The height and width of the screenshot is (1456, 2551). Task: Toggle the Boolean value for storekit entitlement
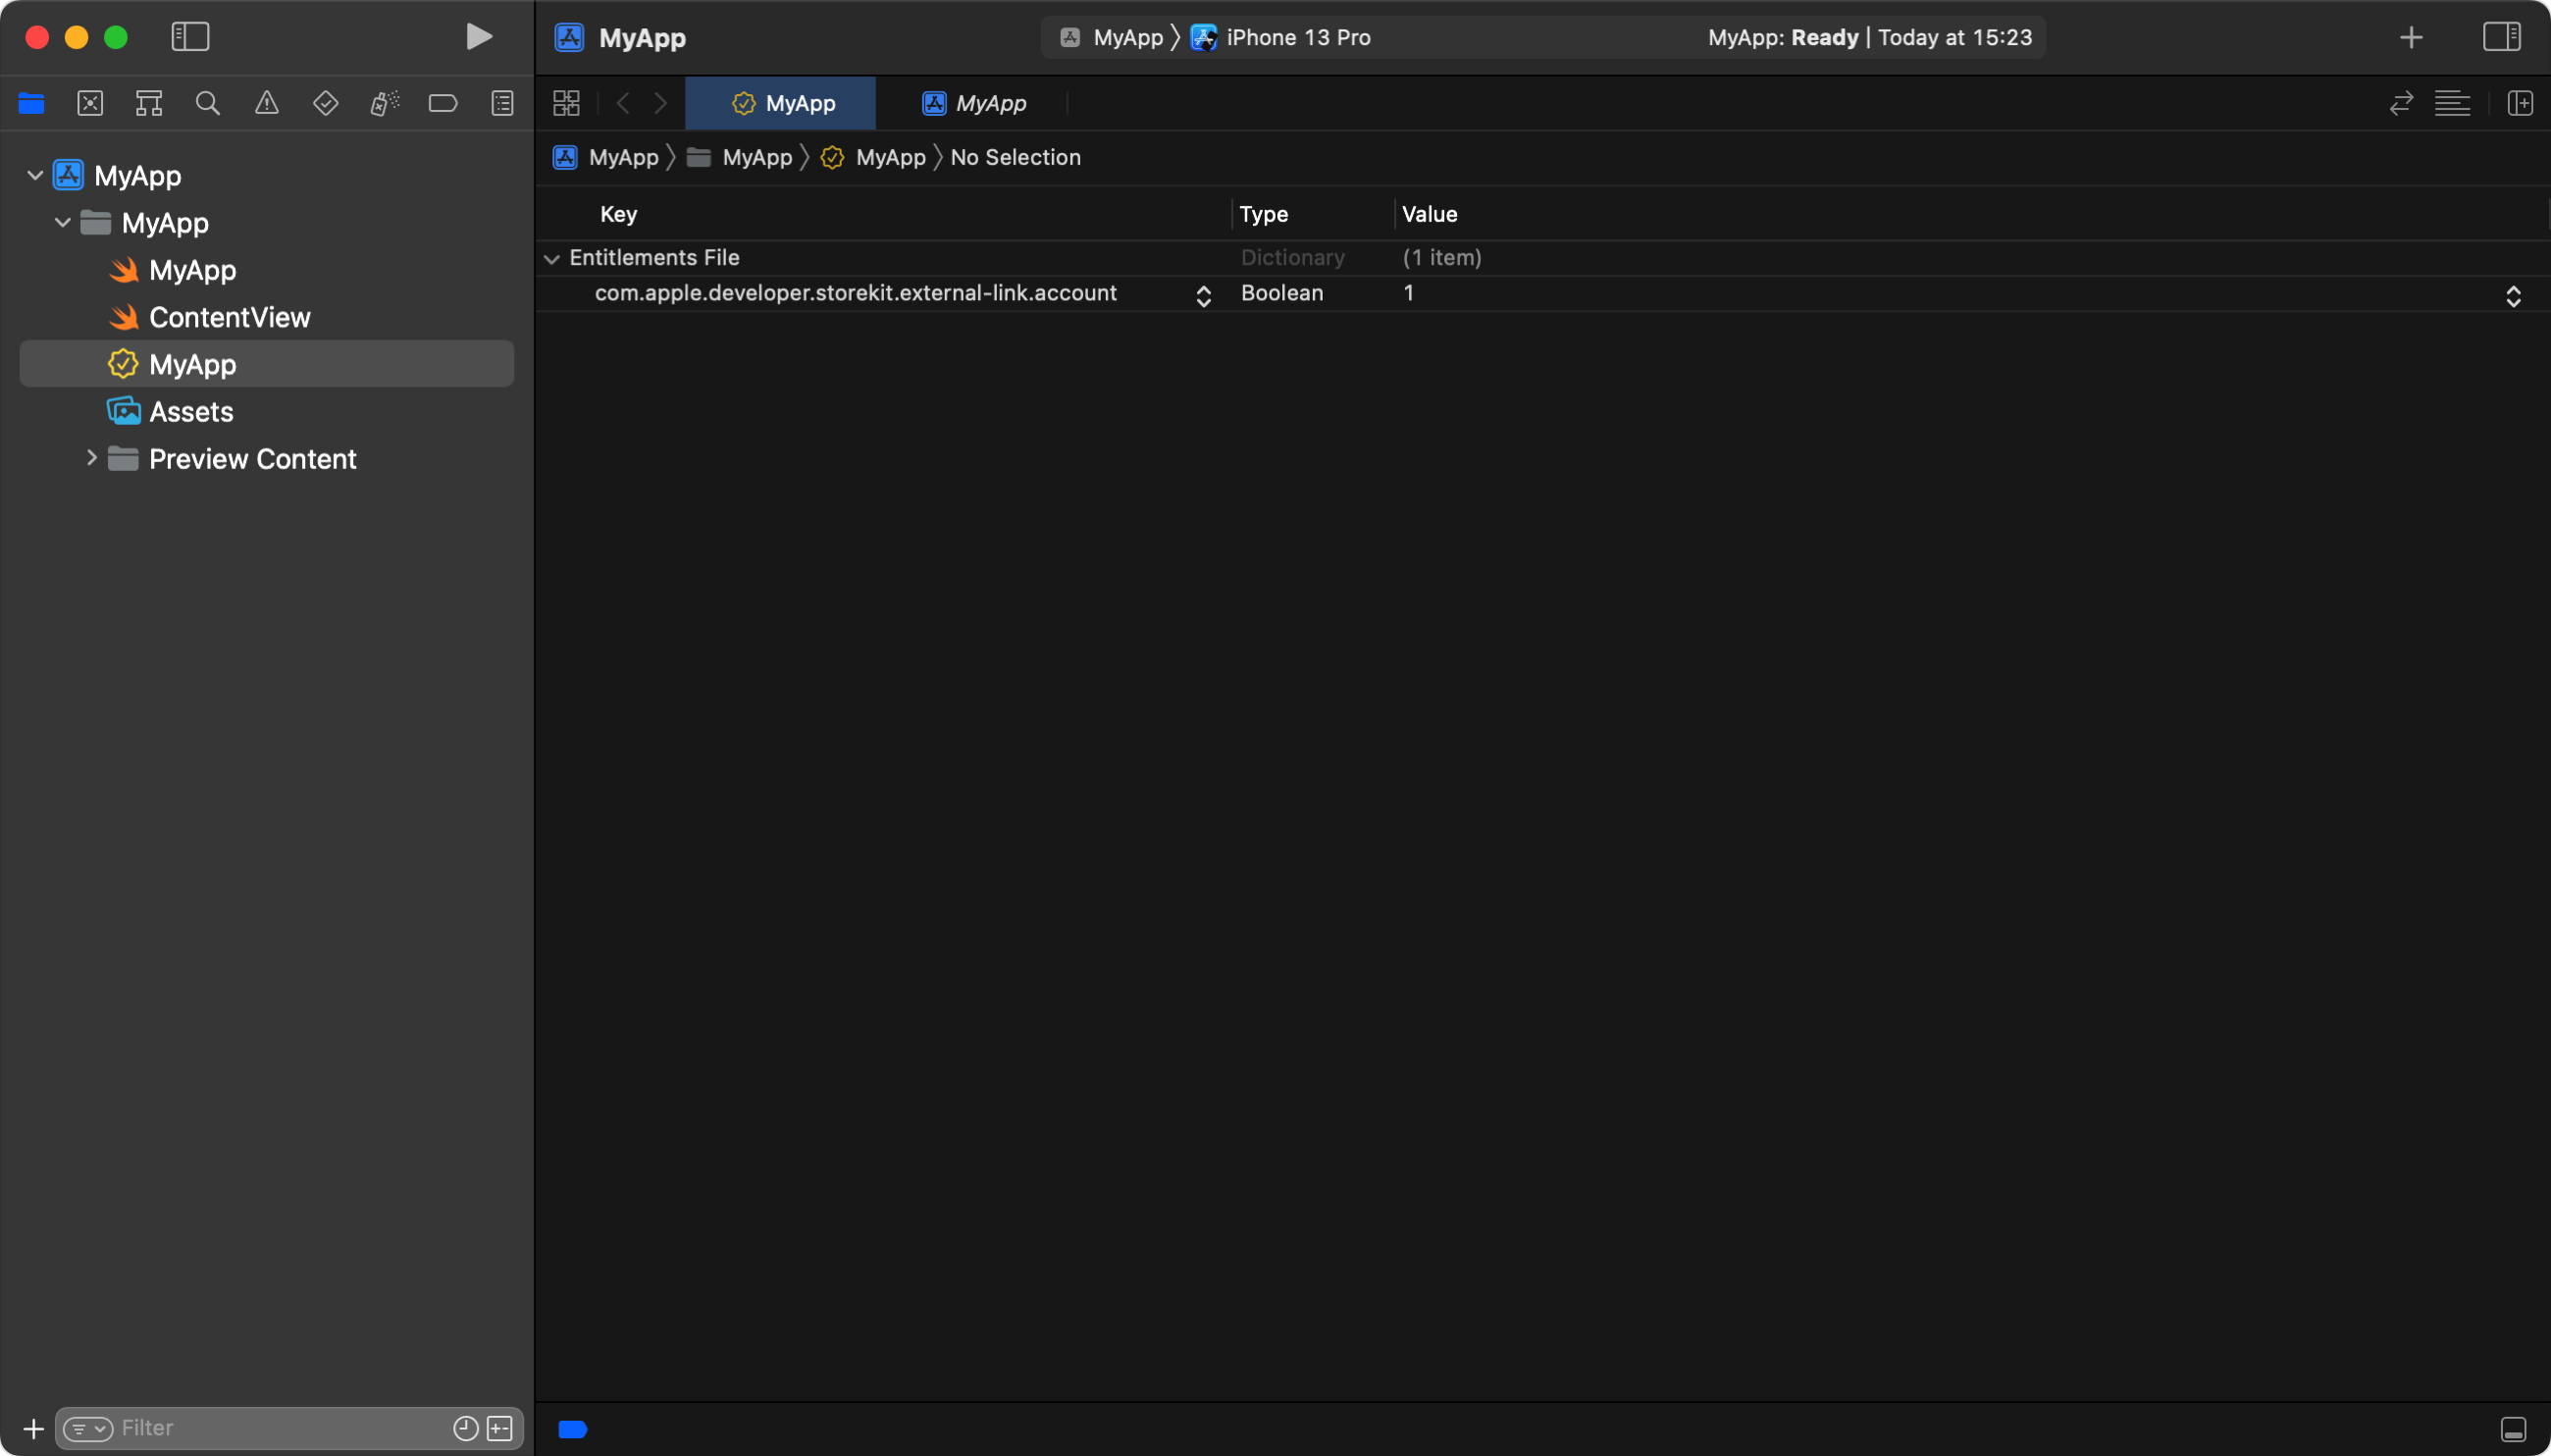click(2513, 292)
